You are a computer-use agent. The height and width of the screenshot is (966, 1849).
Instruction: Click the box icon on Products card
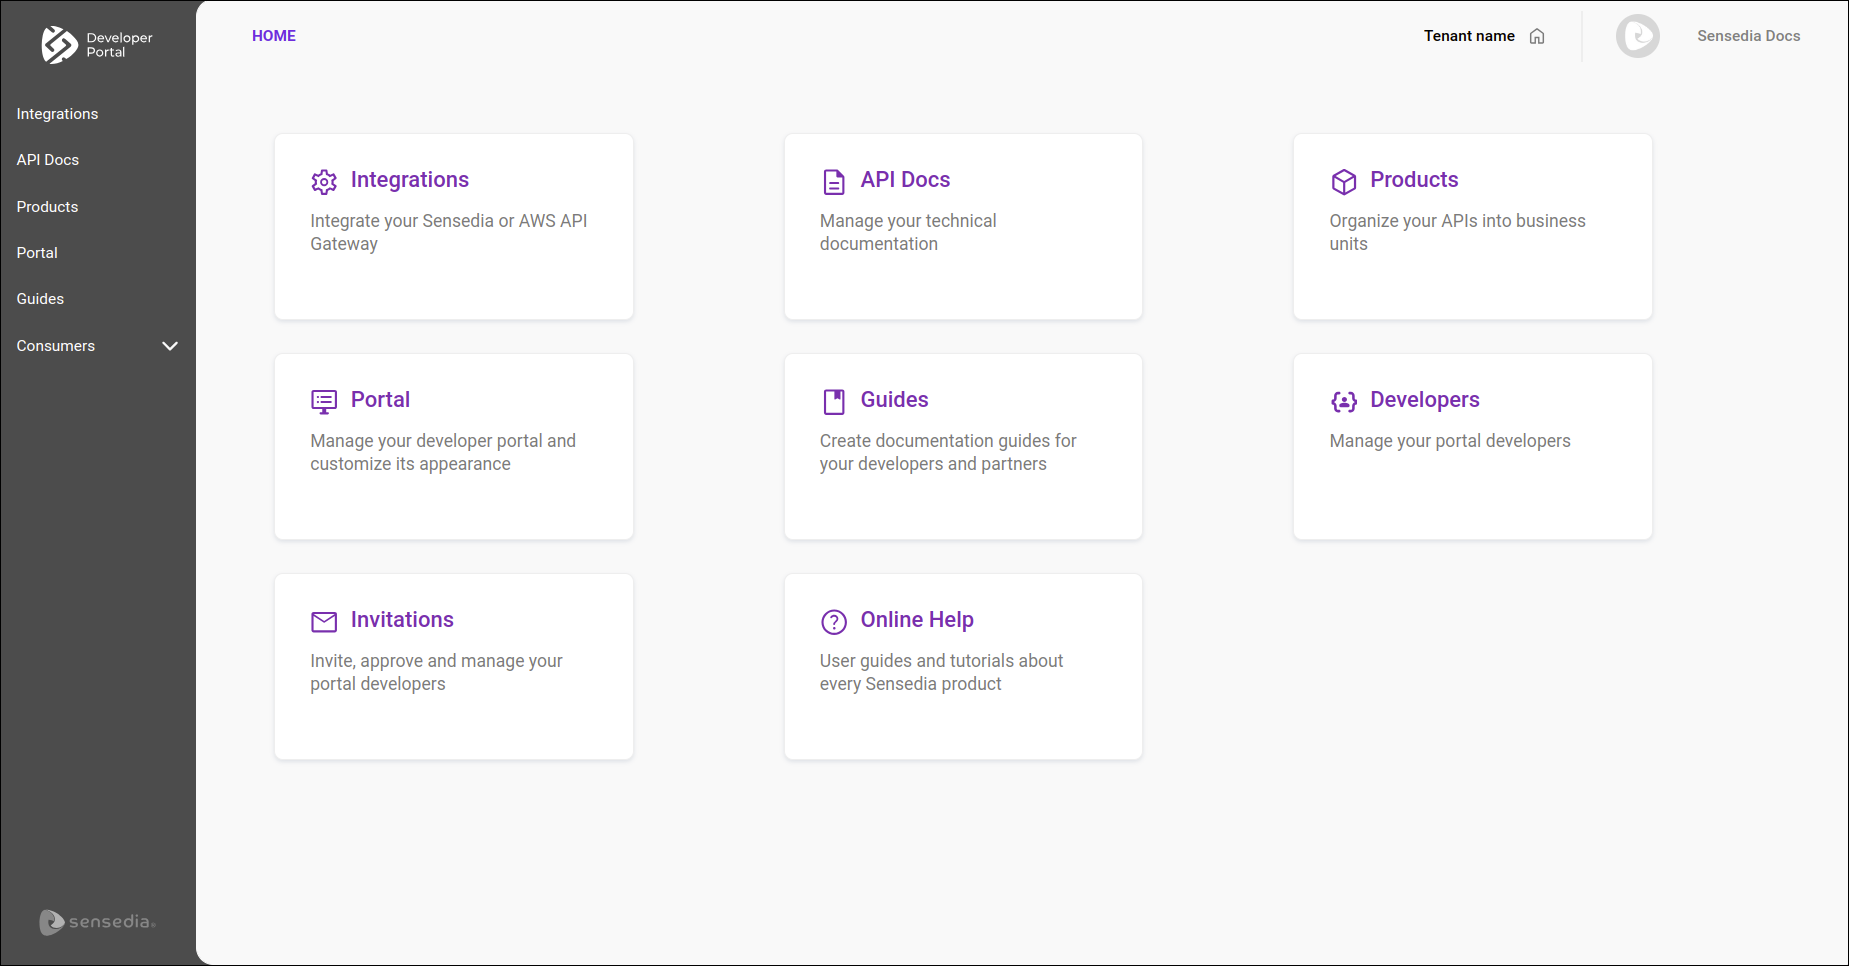coord(1344,182)
